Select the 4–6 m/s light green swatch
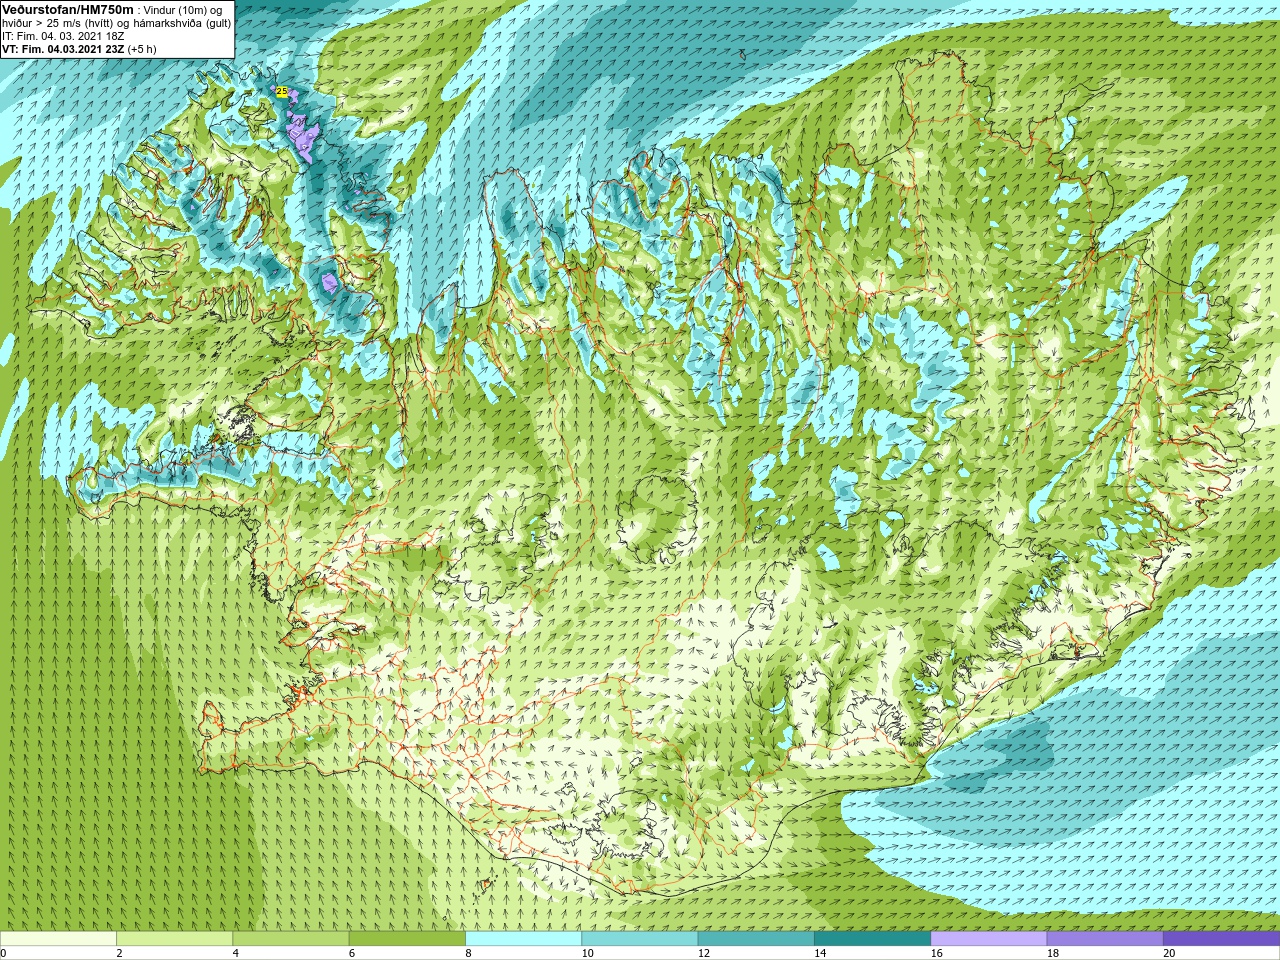1280x960 pixels. tap(290, 939)
